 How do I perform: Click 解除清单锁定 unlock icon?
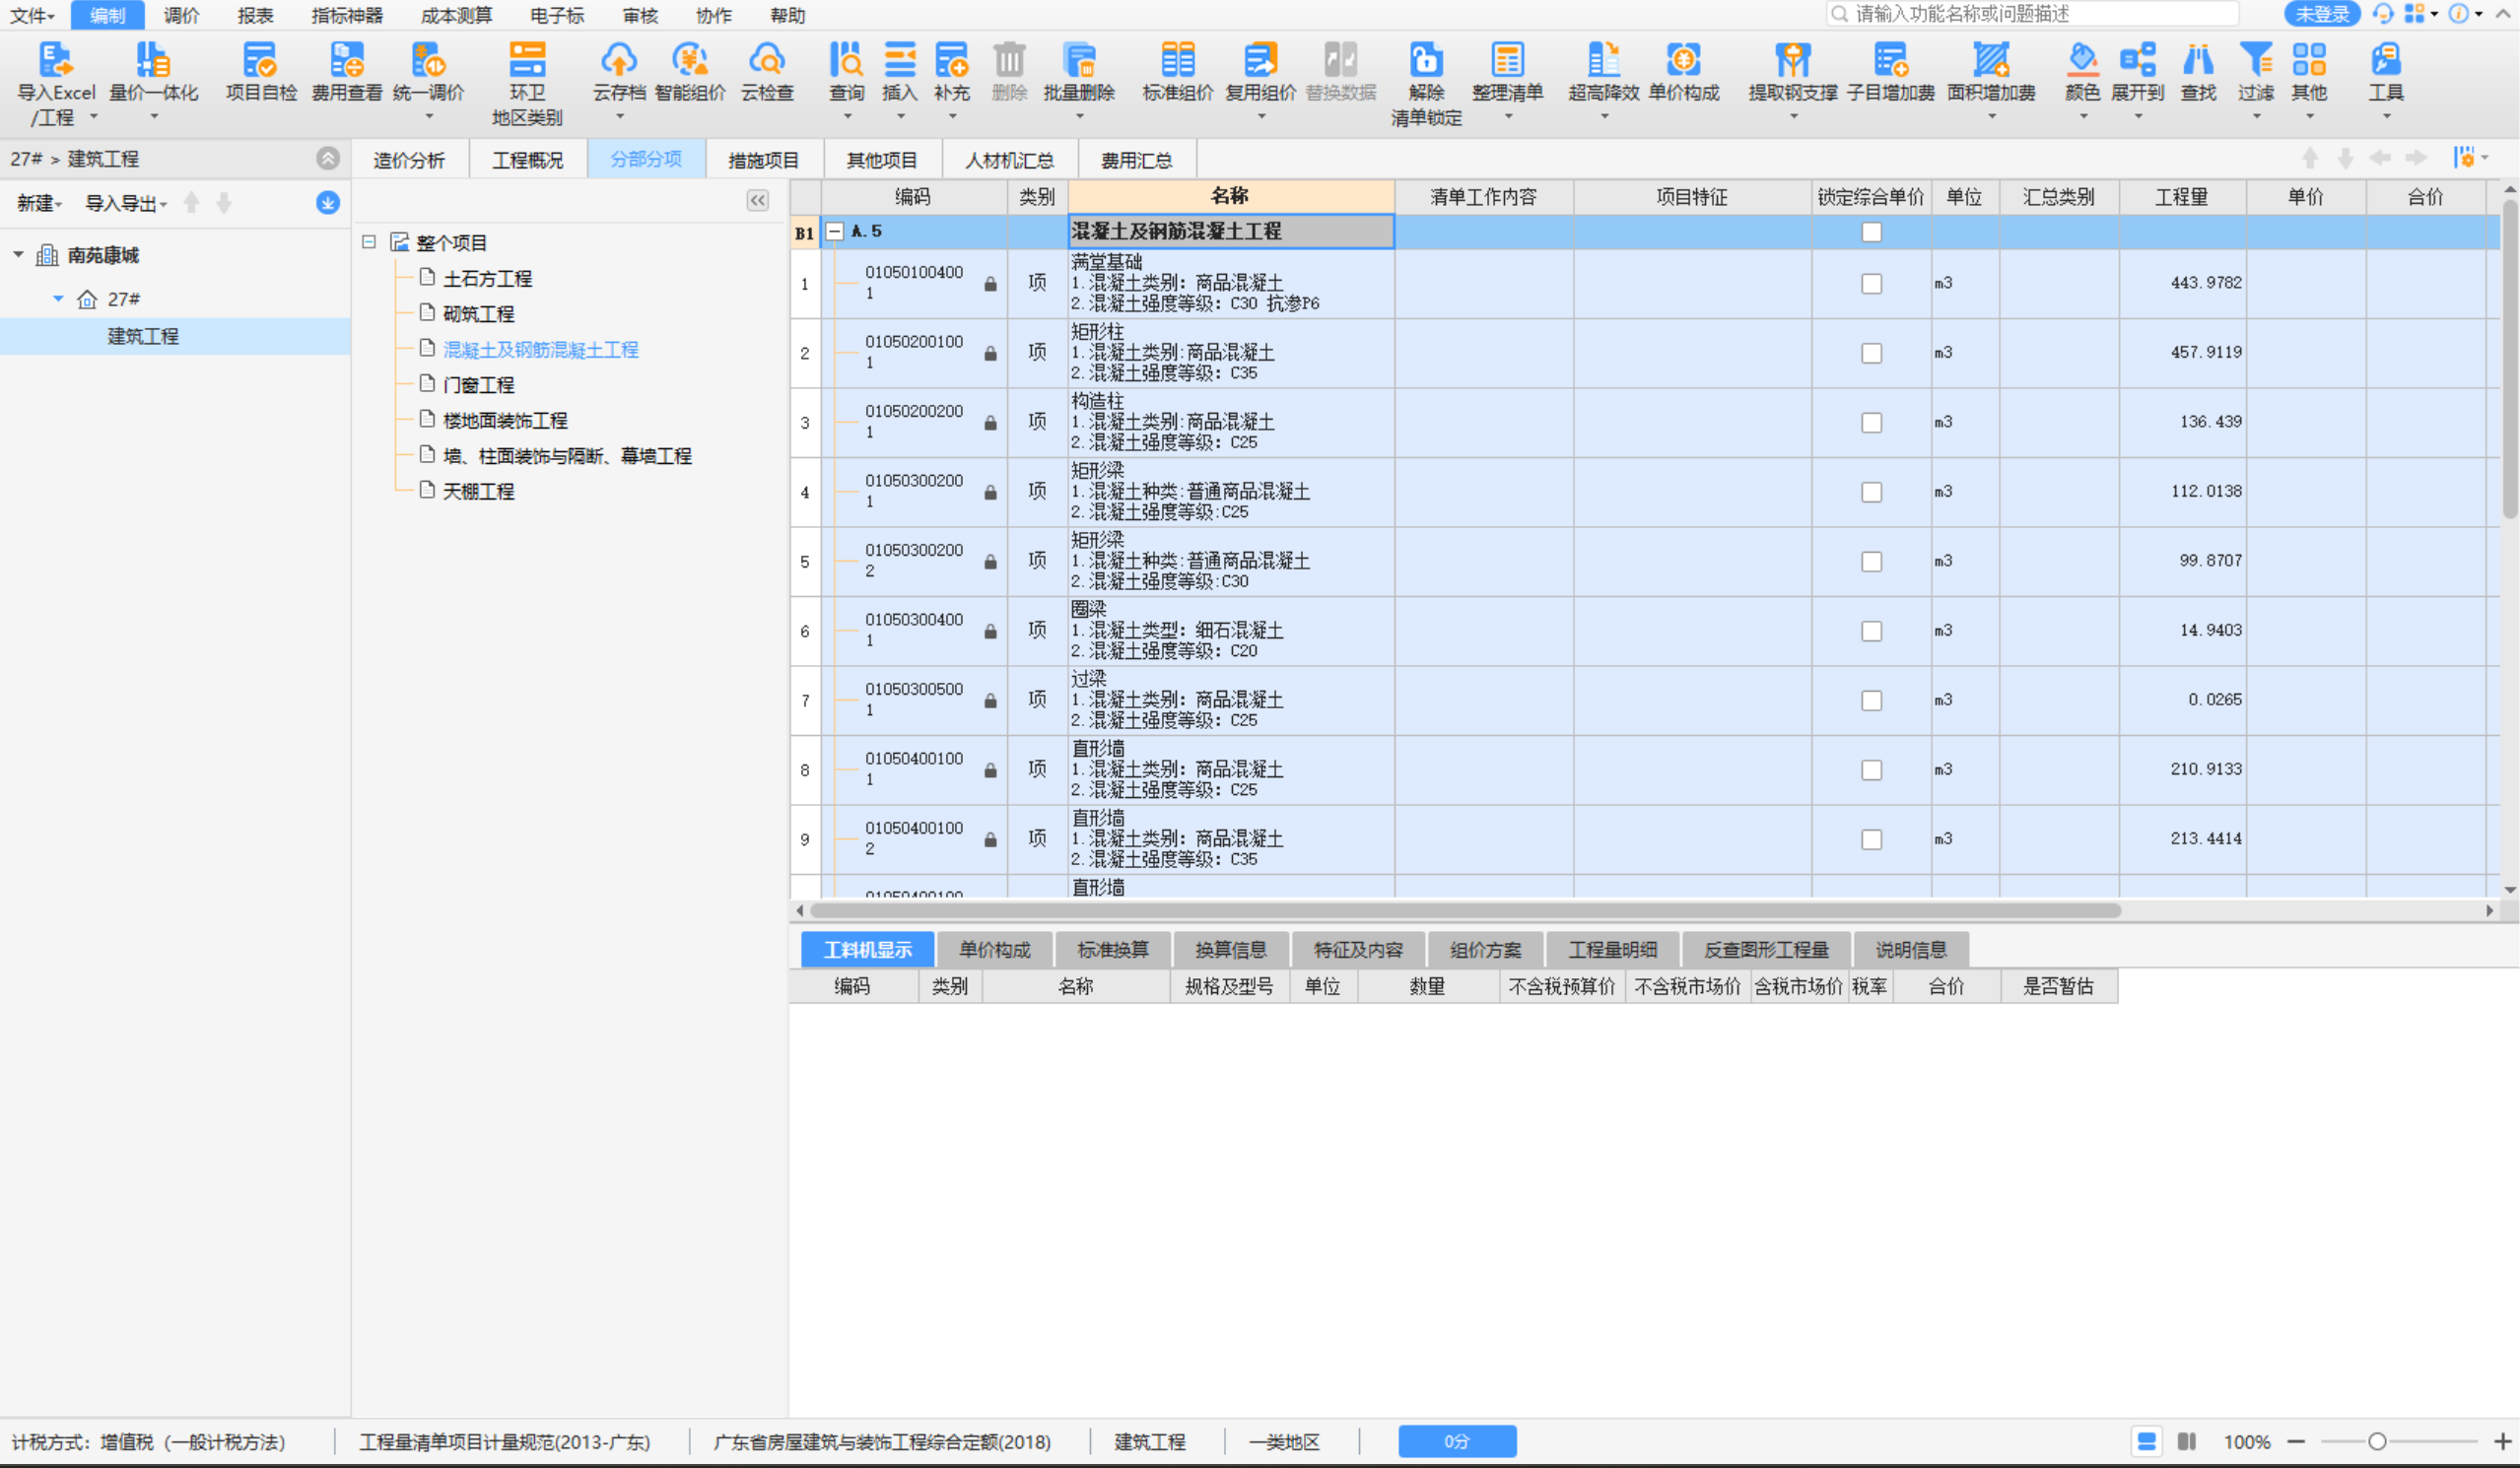[1426, 83]
